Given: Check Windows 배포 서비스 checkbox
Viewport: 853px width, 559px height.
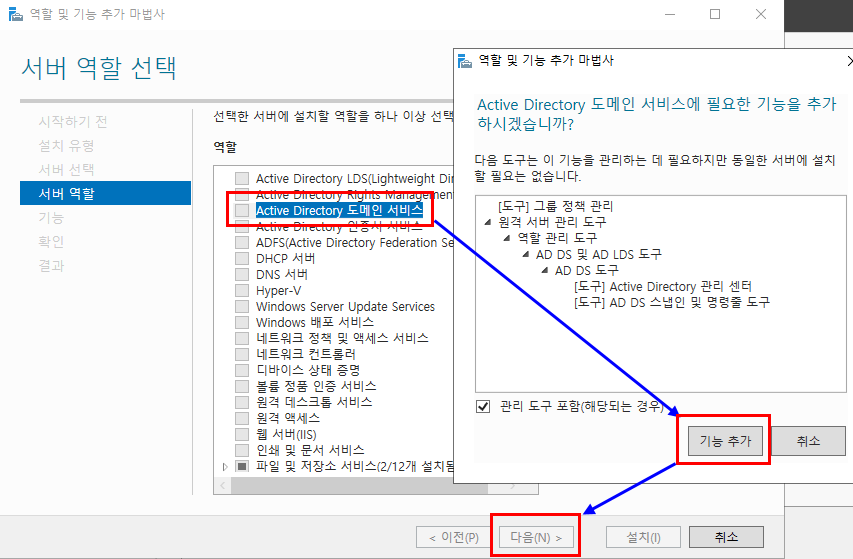Looking at the screenshot, I should click(x=242, y=322).
